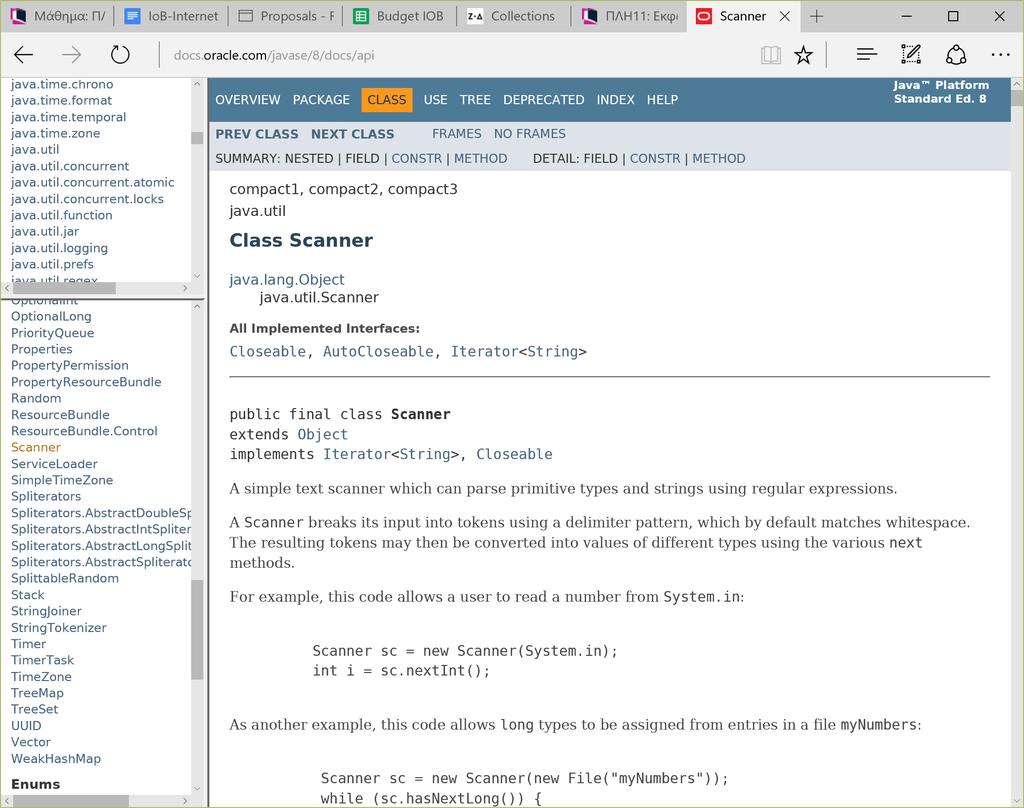
Task: Open StringTokenizer class in class list
Action: [59, 628]
